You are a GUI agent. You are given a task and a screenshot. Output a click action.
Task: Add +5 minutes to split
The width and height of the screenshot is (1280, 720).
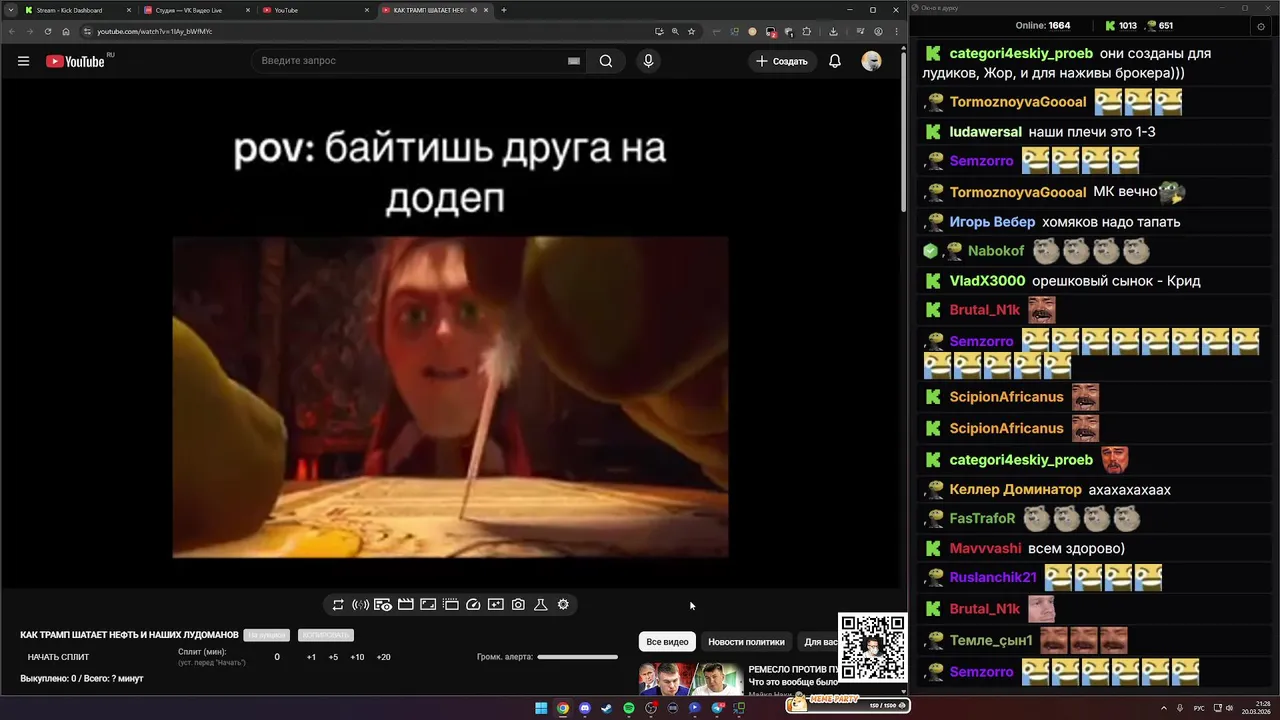[333, 657]
